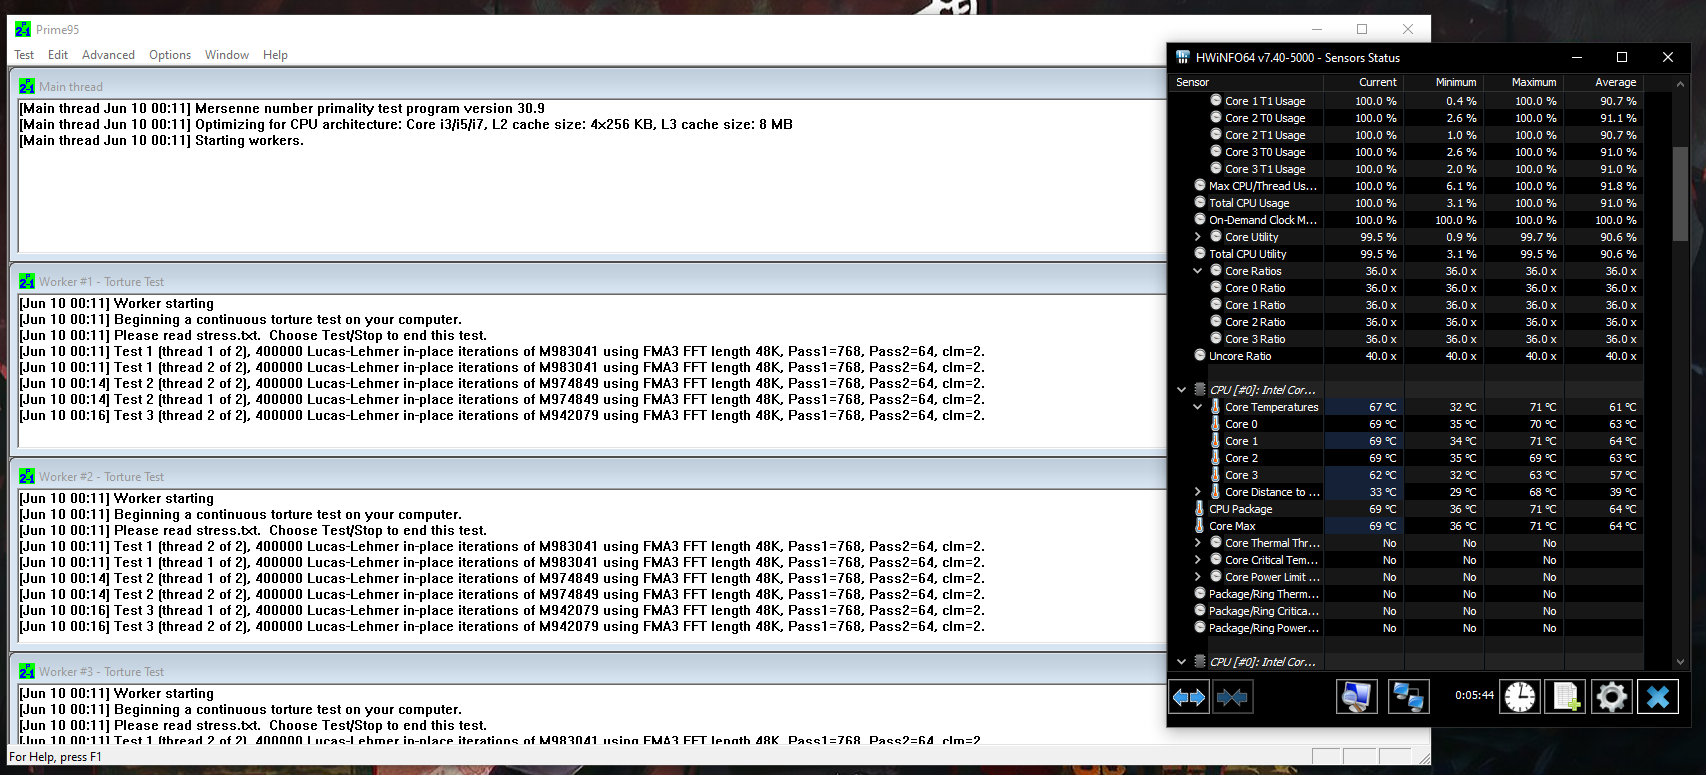This screenshot has width=1706, height=775.
Task: Click the Worker #2 window icon
Action: (27, 477)
